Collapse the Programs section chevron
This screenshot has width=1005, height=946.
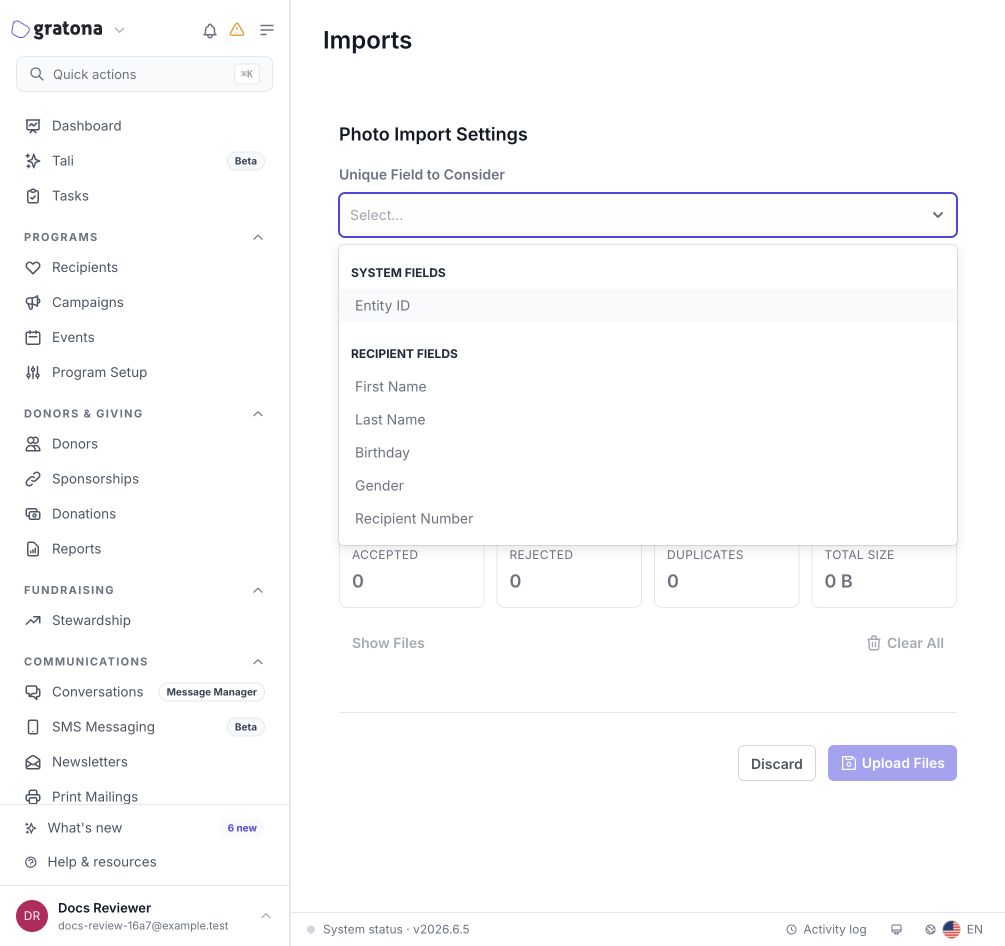[x=258, y=237]
